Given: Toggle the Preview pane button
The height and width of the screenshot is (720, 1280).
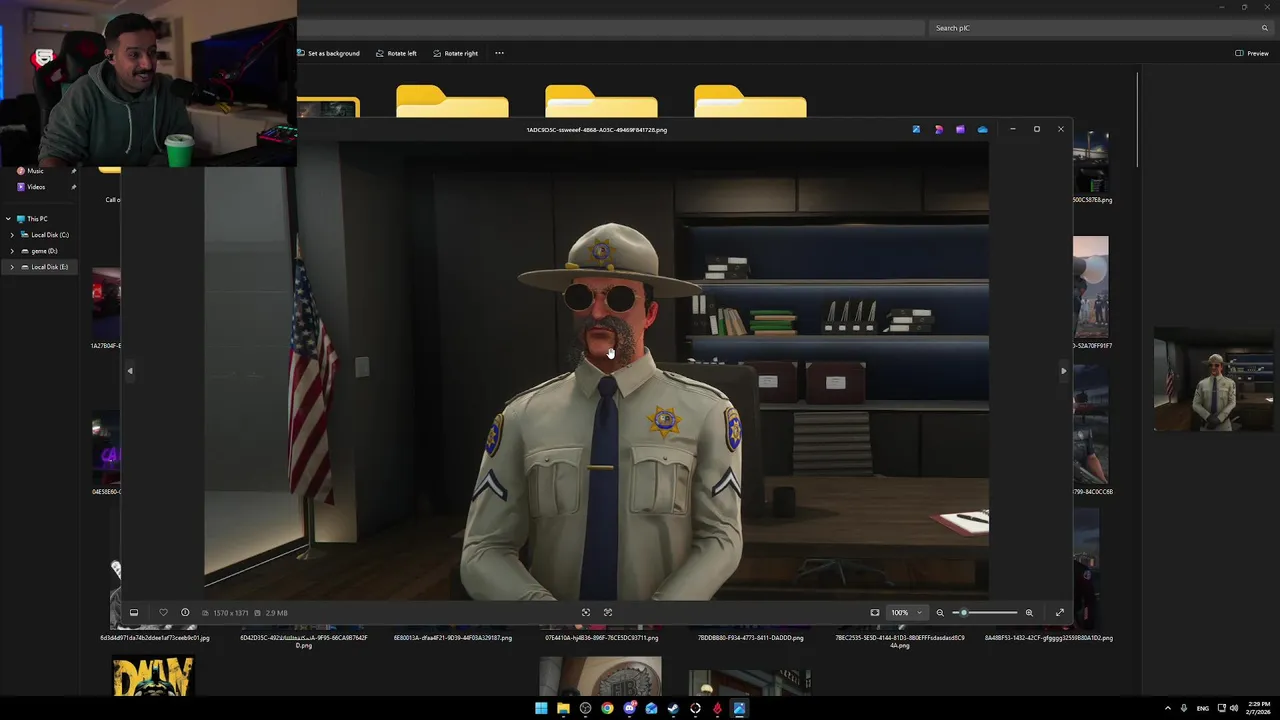Looking at the screenshot, I should point(1252,53).
